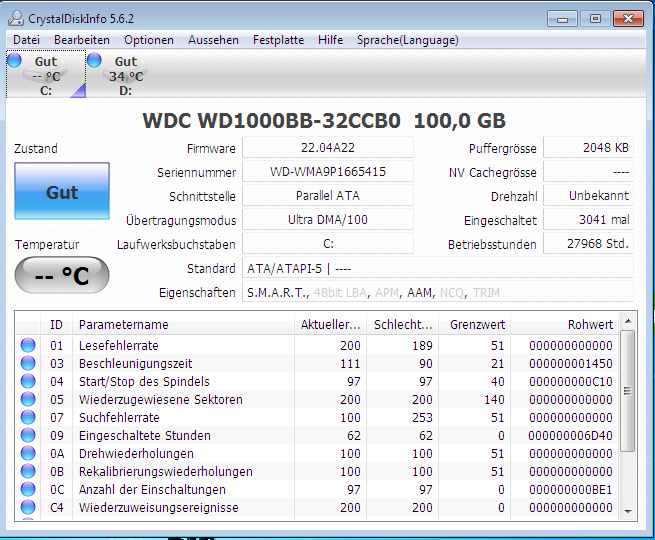Select the C: drive tab
The image size is (655, 540).
[46, 74]
